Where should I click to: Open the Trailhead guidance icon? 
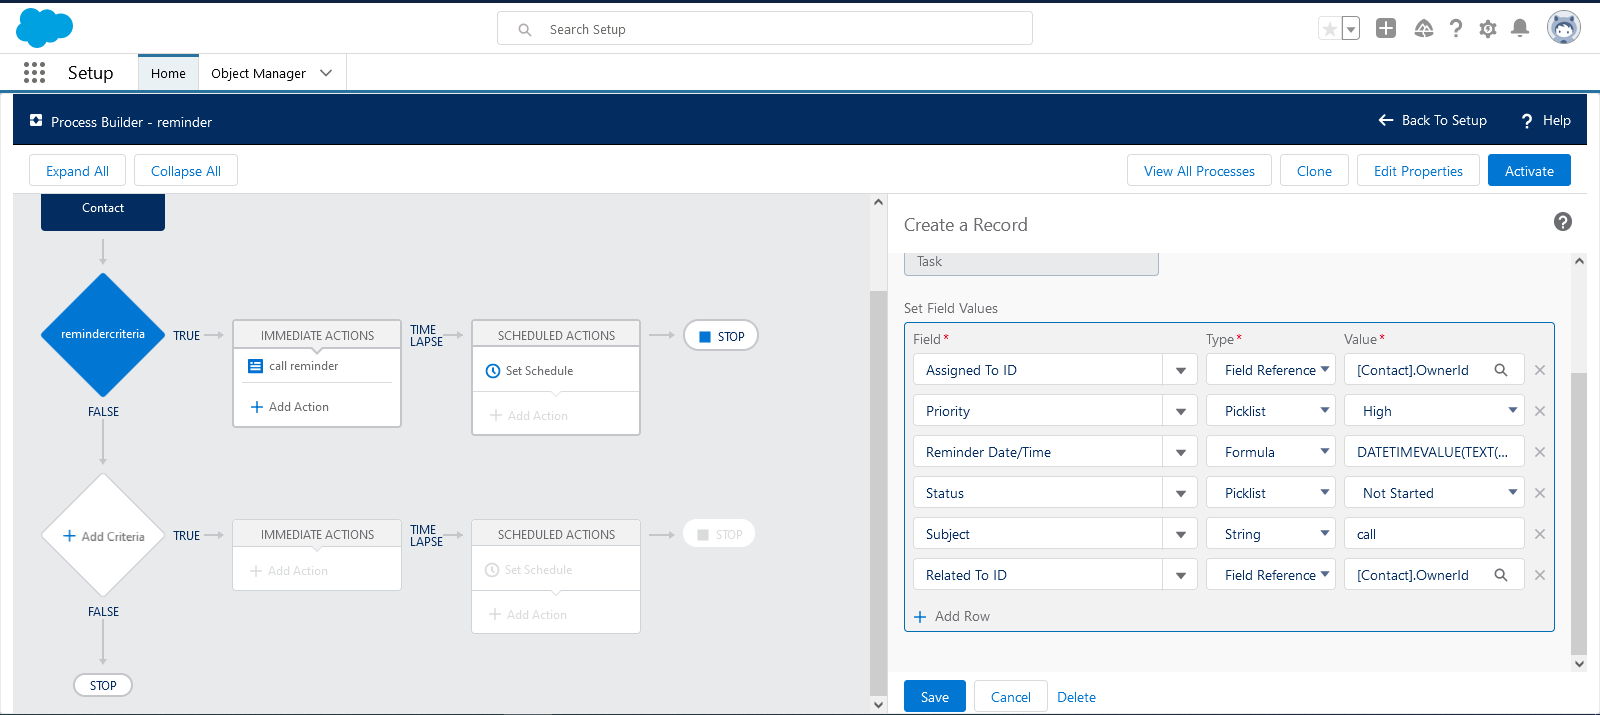(x=1424, y=29)
